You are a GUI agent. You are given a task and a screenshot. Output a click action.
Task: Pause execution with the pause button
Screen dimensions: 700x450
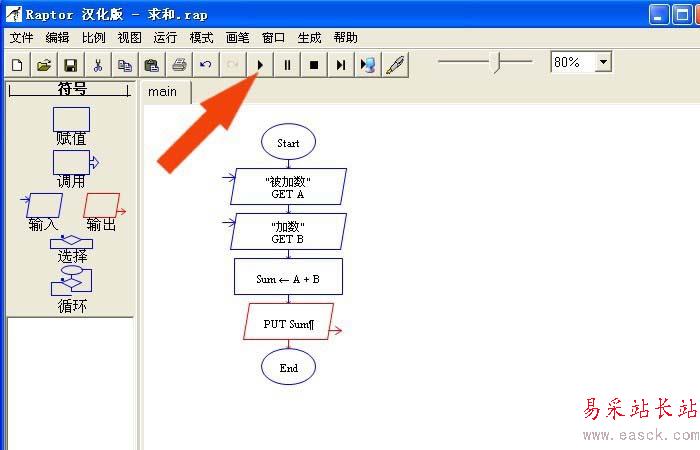(287, 65)
